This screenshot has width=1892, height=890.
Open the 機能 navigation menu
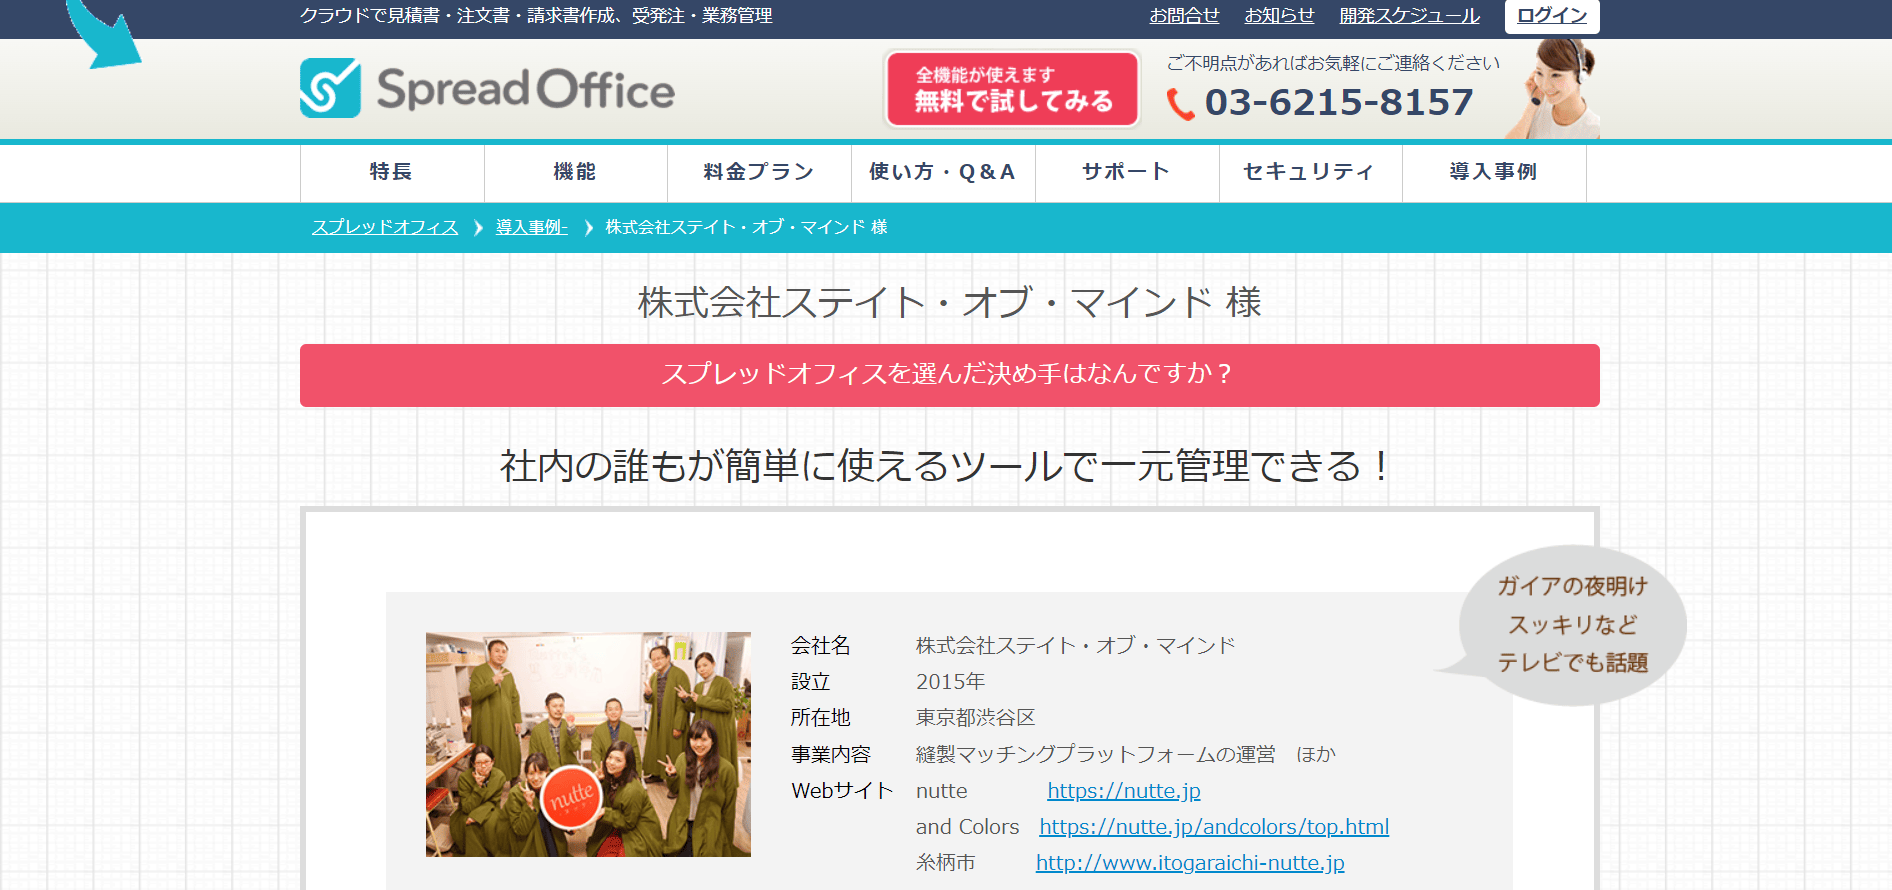point(575,172)
